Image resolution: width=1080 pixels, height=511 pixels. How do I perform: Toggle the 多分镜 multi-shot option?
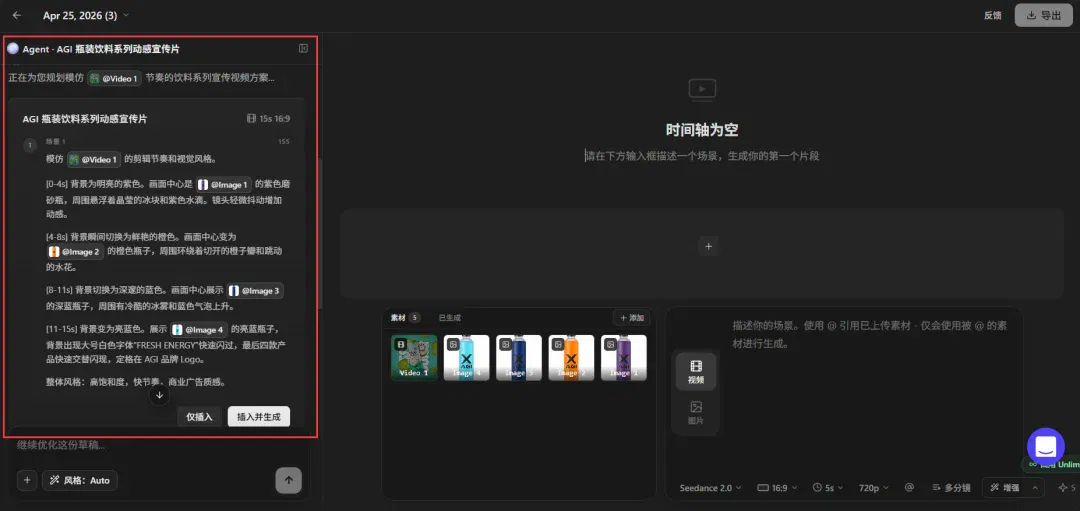pos(951,488)
